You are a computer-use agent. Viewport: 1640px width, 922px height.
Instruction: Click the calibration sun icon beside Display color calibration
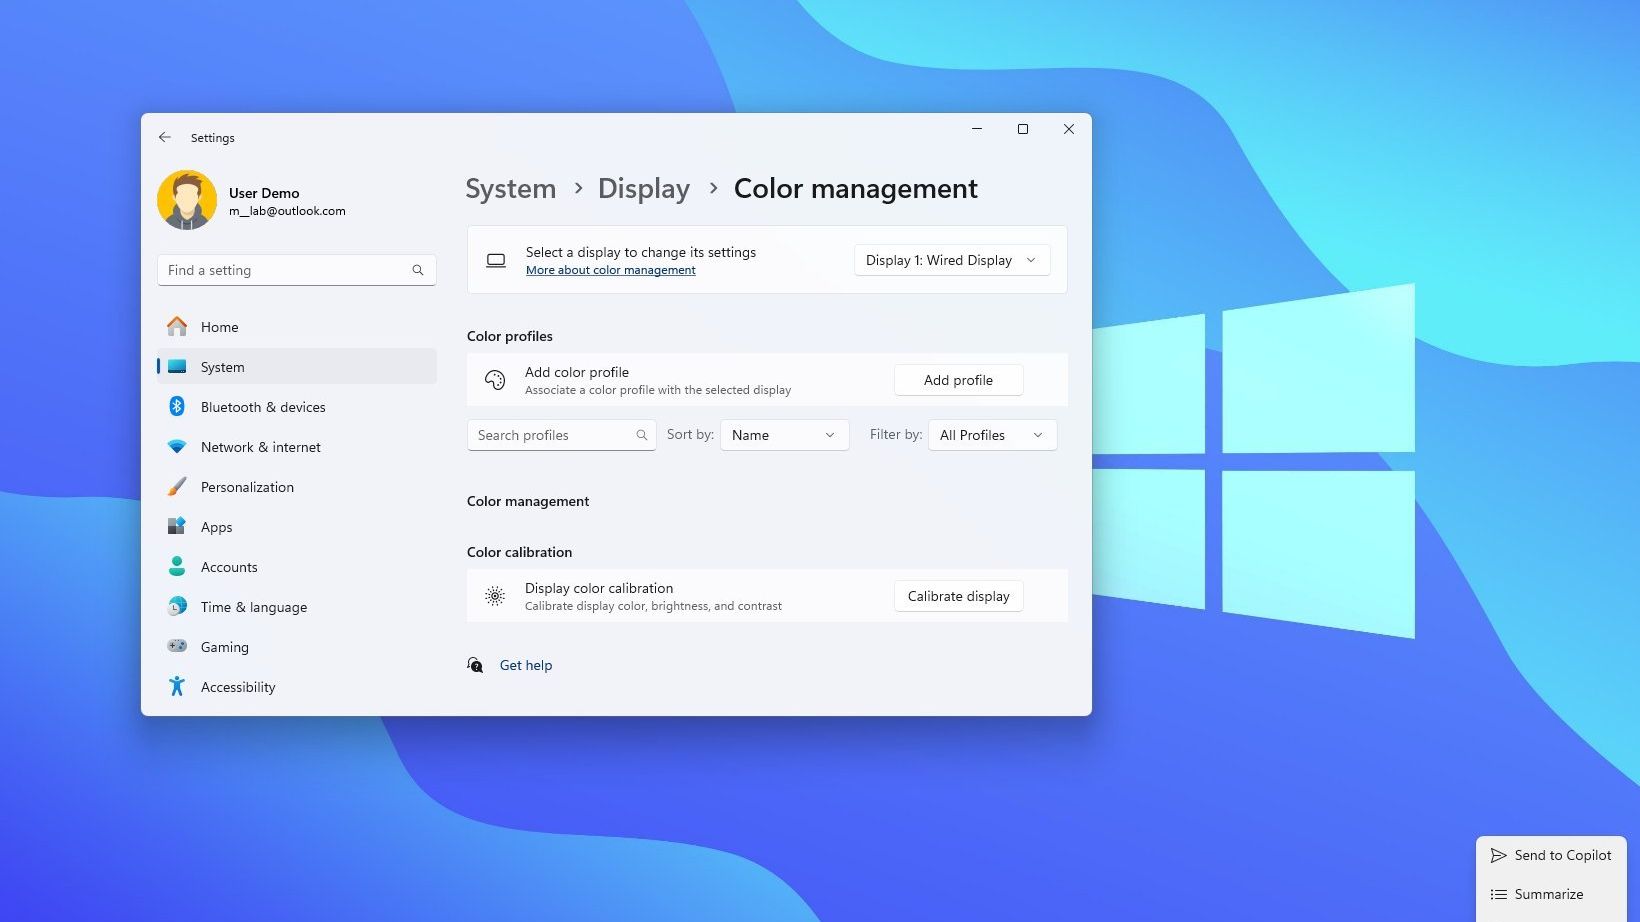pyautogui.click(x=495, y=596)
